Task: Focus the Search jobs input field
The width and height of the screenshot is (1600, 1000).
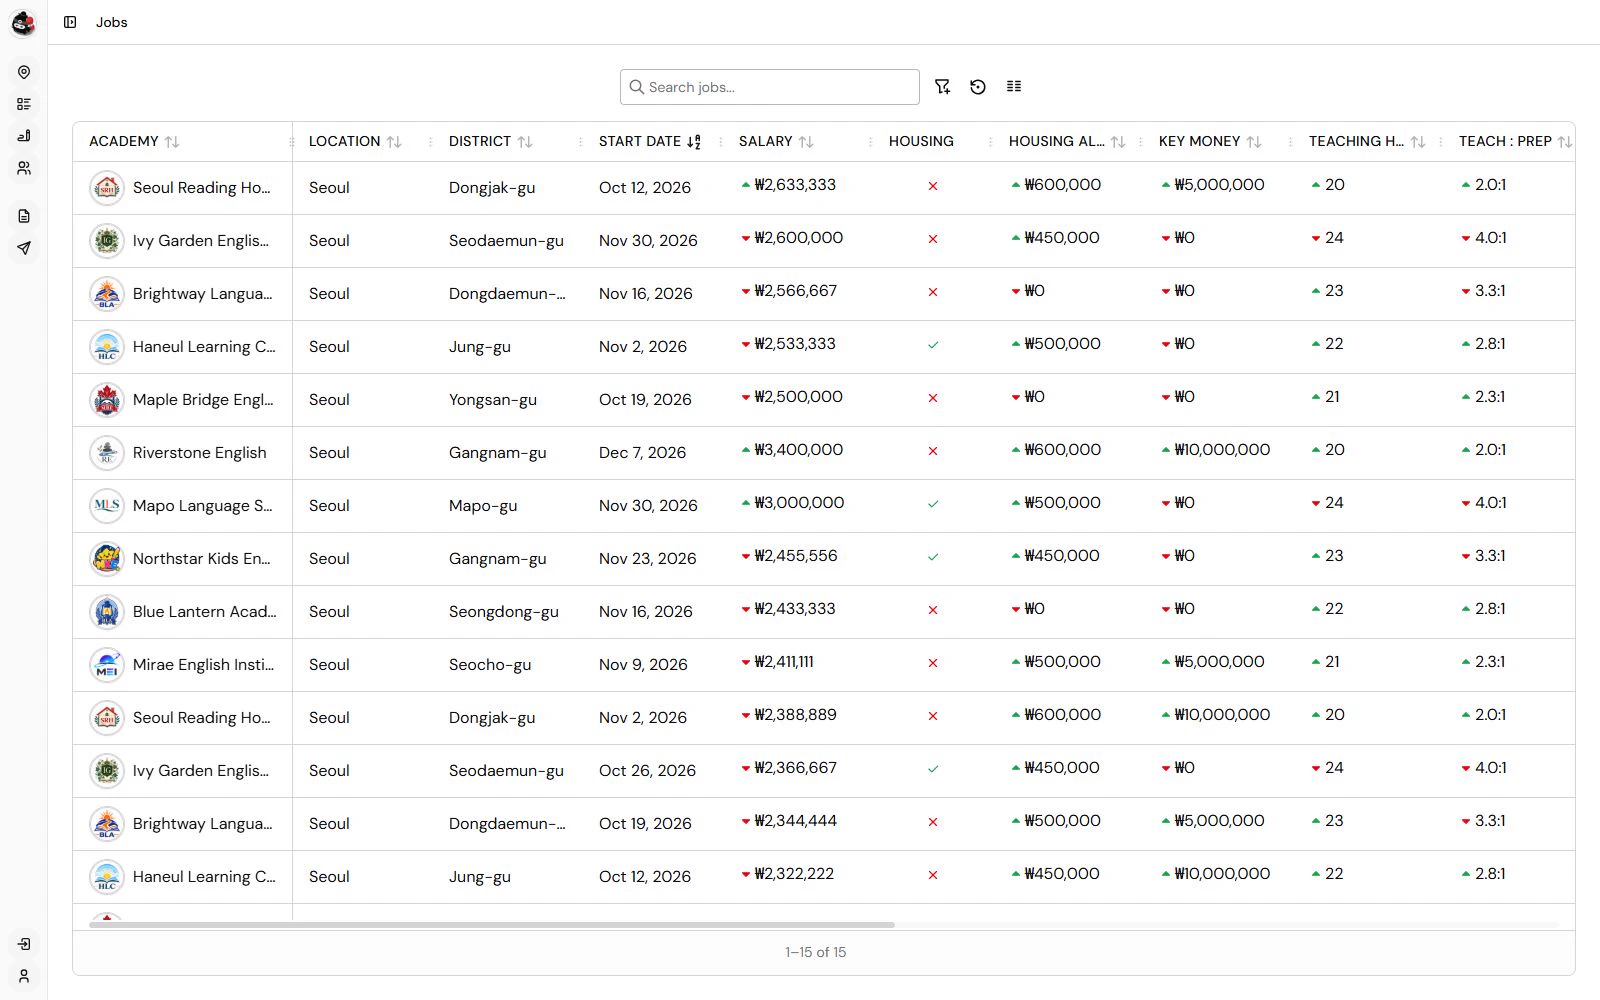Action: tap(770, 87)
